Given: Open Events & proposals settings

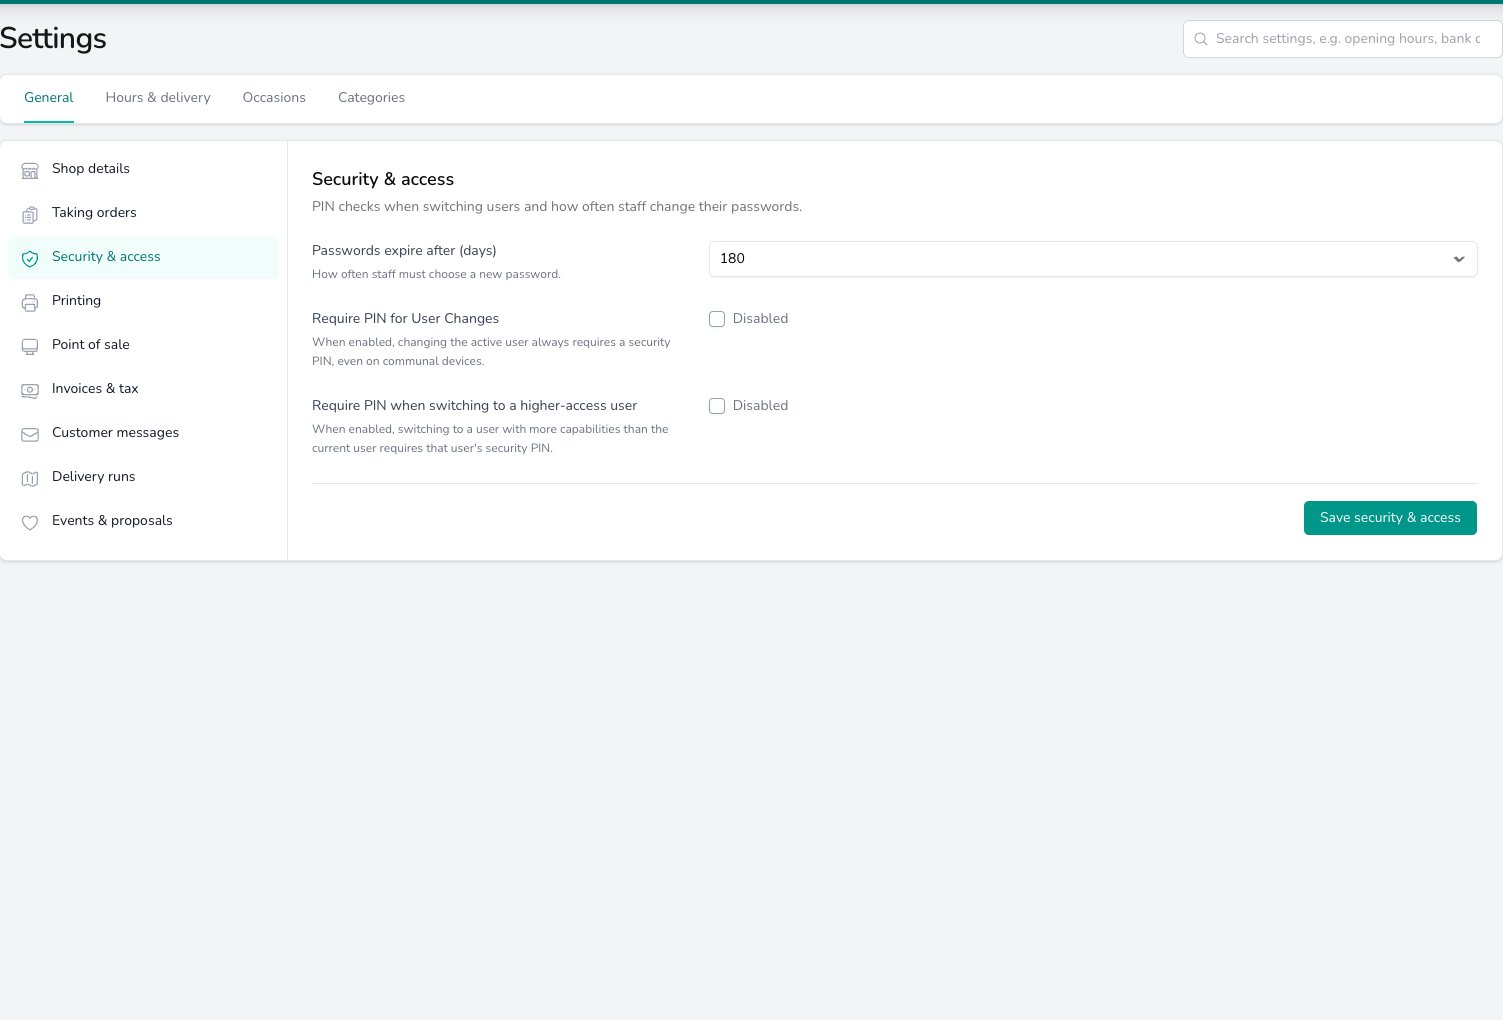Looking at the screenshot, I should [143, 521].
